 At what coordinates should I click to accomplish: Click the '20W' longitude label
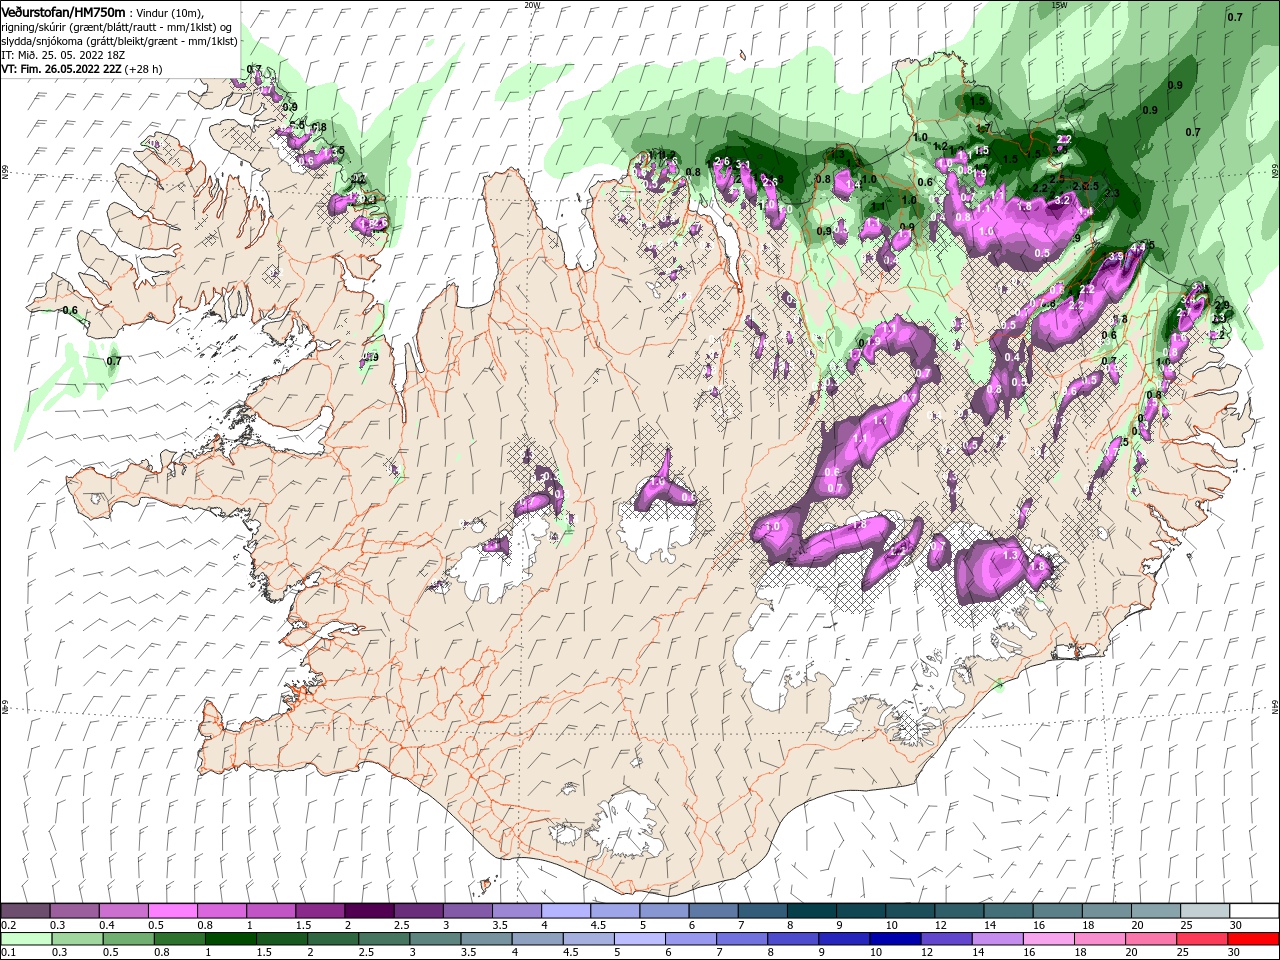(532, 5)
